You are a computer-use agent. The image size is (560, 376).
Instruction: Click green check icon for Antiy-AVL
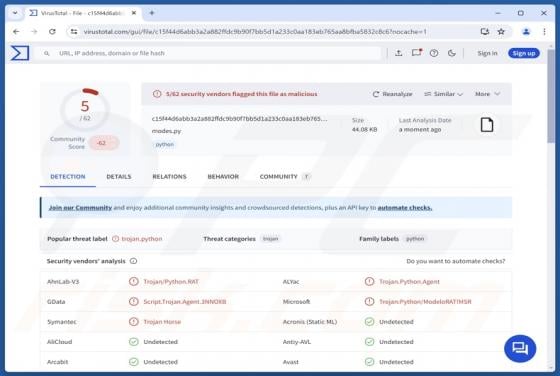coord(369,342)
